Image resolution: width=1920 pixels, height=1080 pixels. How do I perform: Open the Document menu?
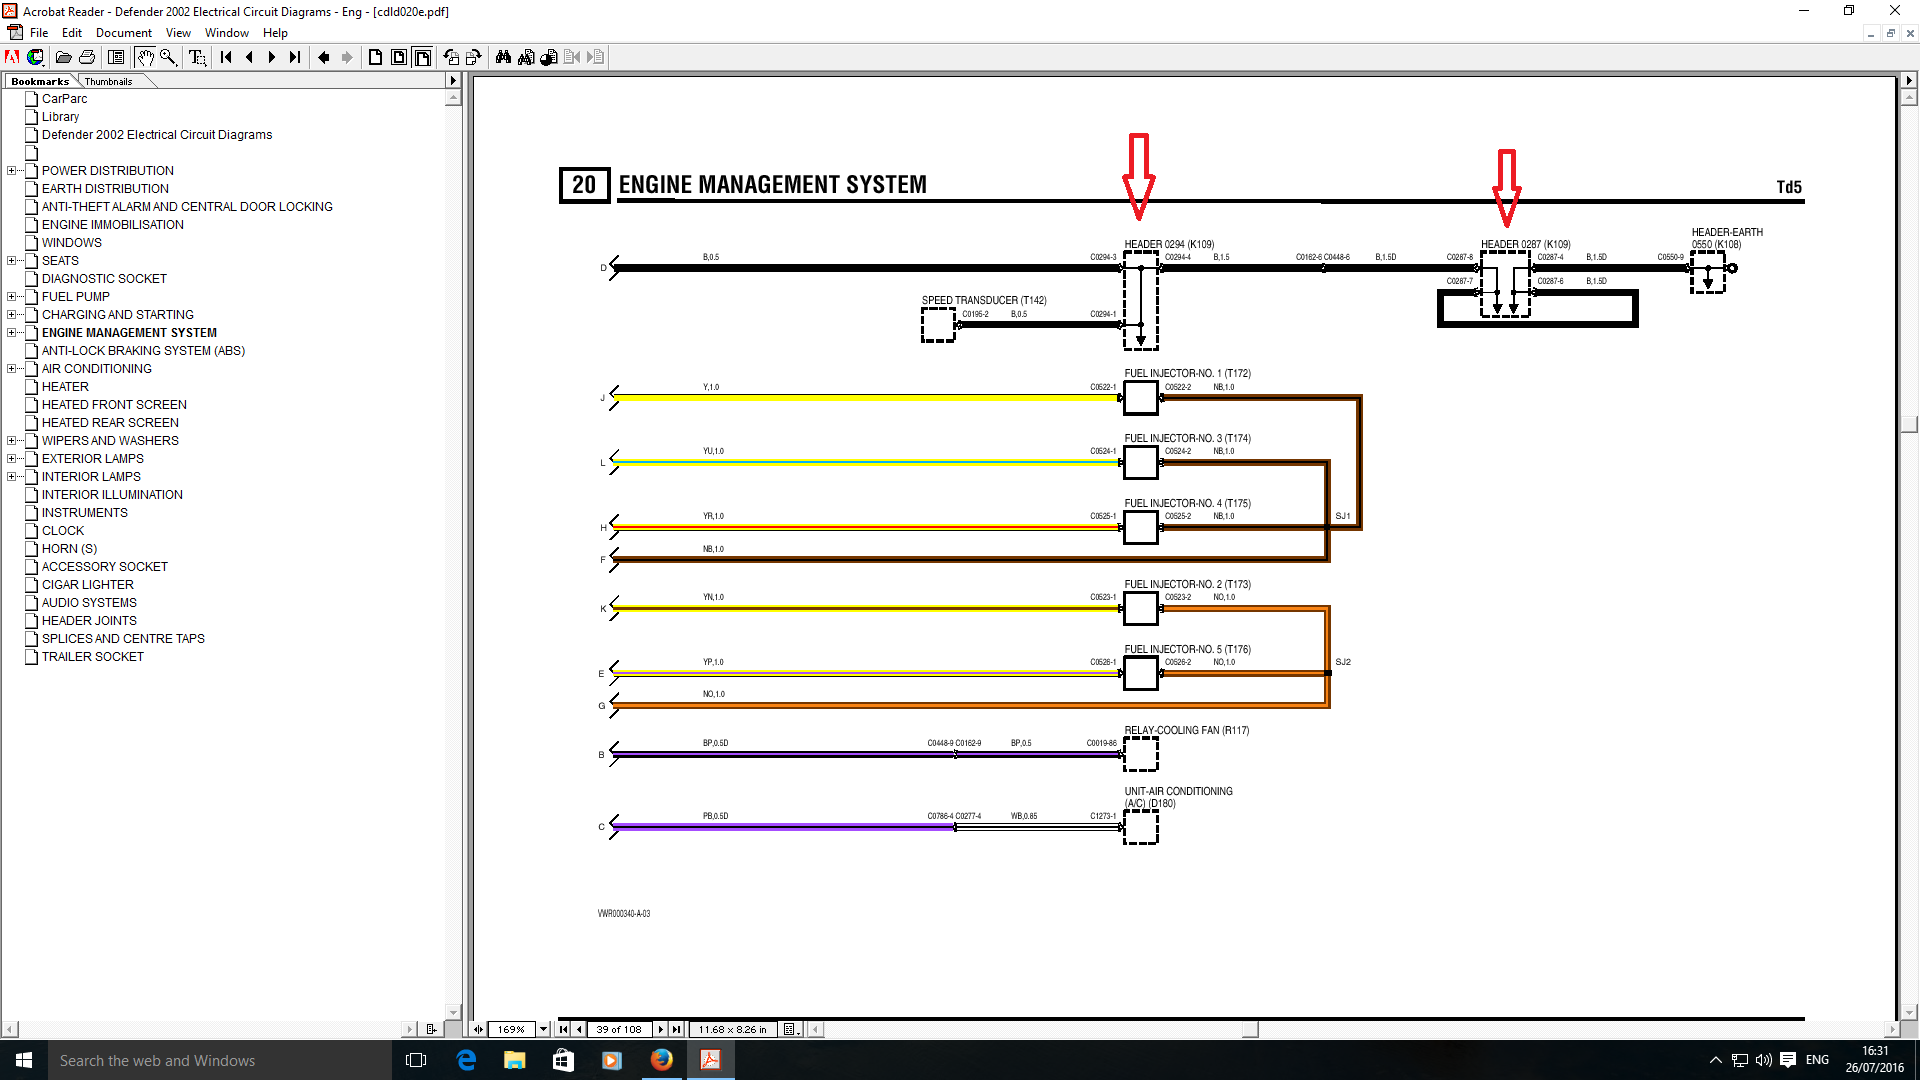124,33
